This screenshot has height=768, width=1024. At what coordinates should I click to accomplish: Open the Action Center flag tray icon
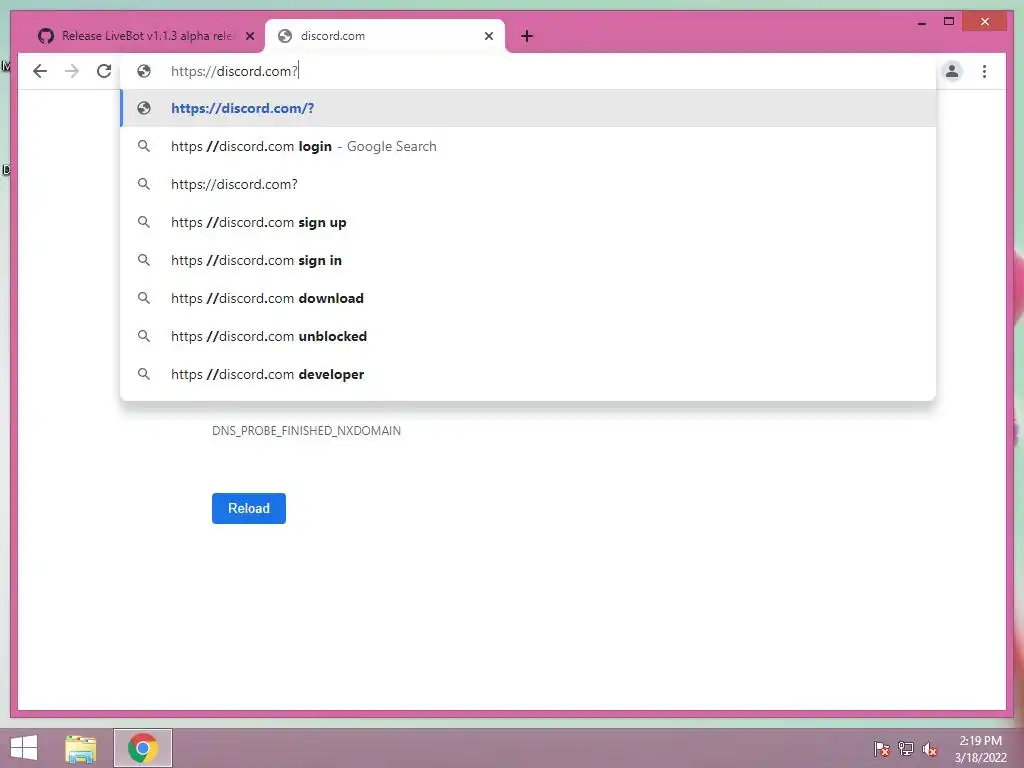click(882, 748)
